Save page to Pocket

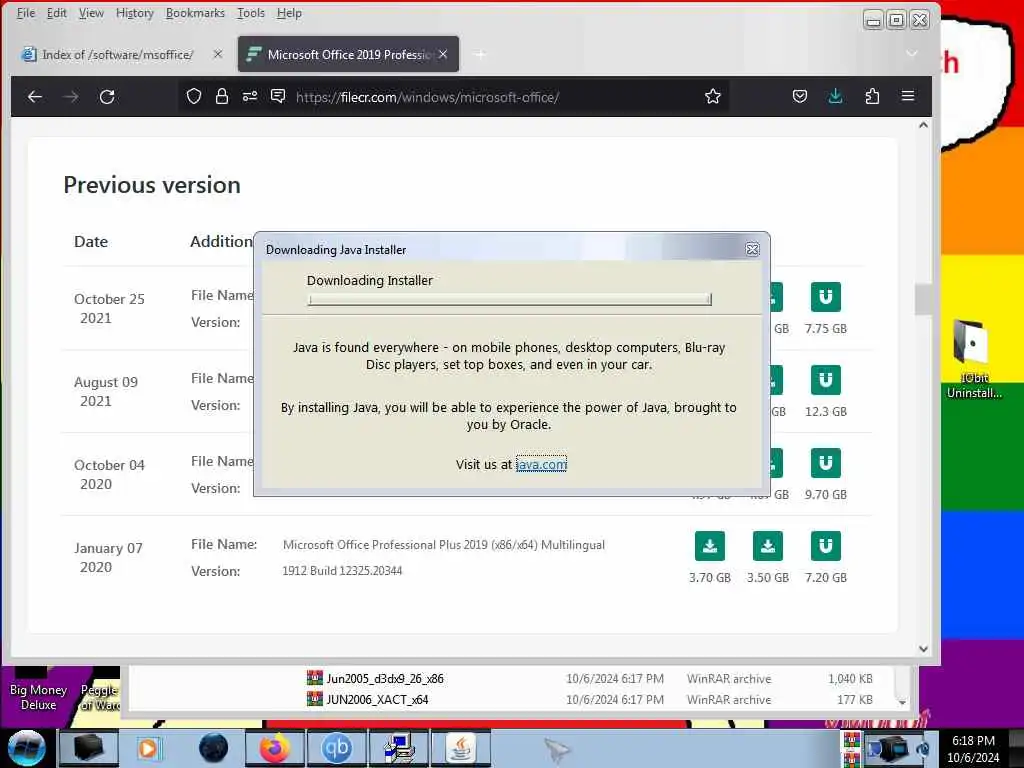(x=799, y=97)
